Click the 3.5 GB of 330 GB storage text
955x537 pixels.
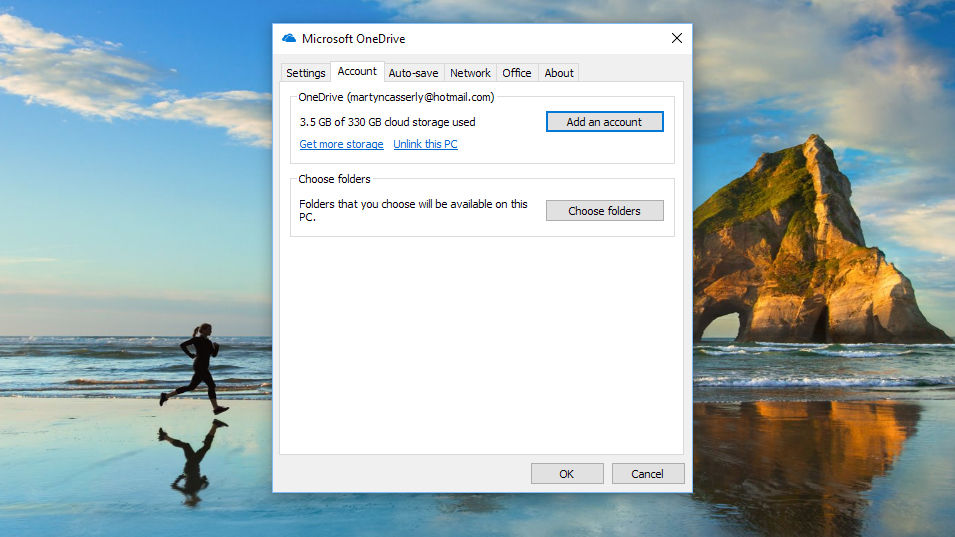[387, 122]
